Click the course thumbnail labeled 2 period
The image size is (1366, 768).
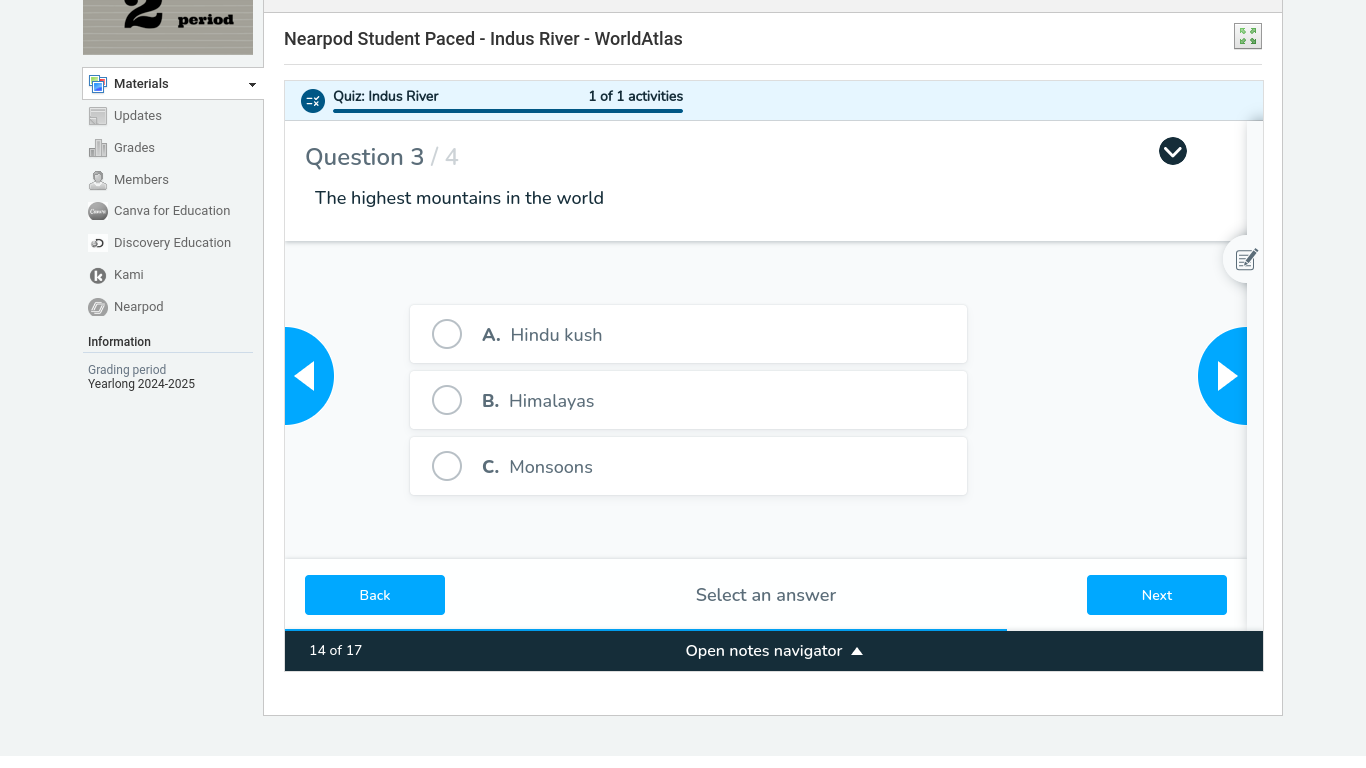click(x=167, y=27)
